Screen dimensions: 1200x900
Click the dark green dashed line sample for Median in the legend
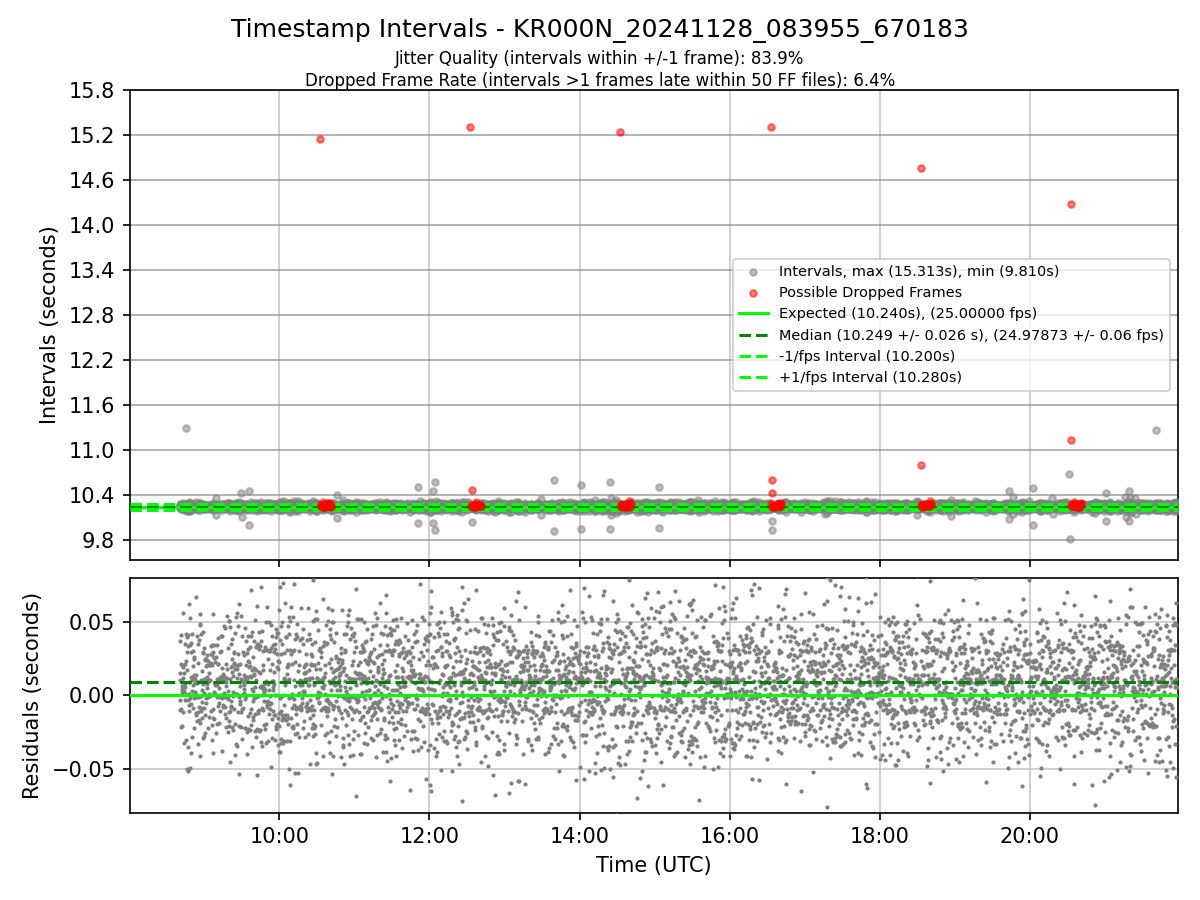point(754,335)
